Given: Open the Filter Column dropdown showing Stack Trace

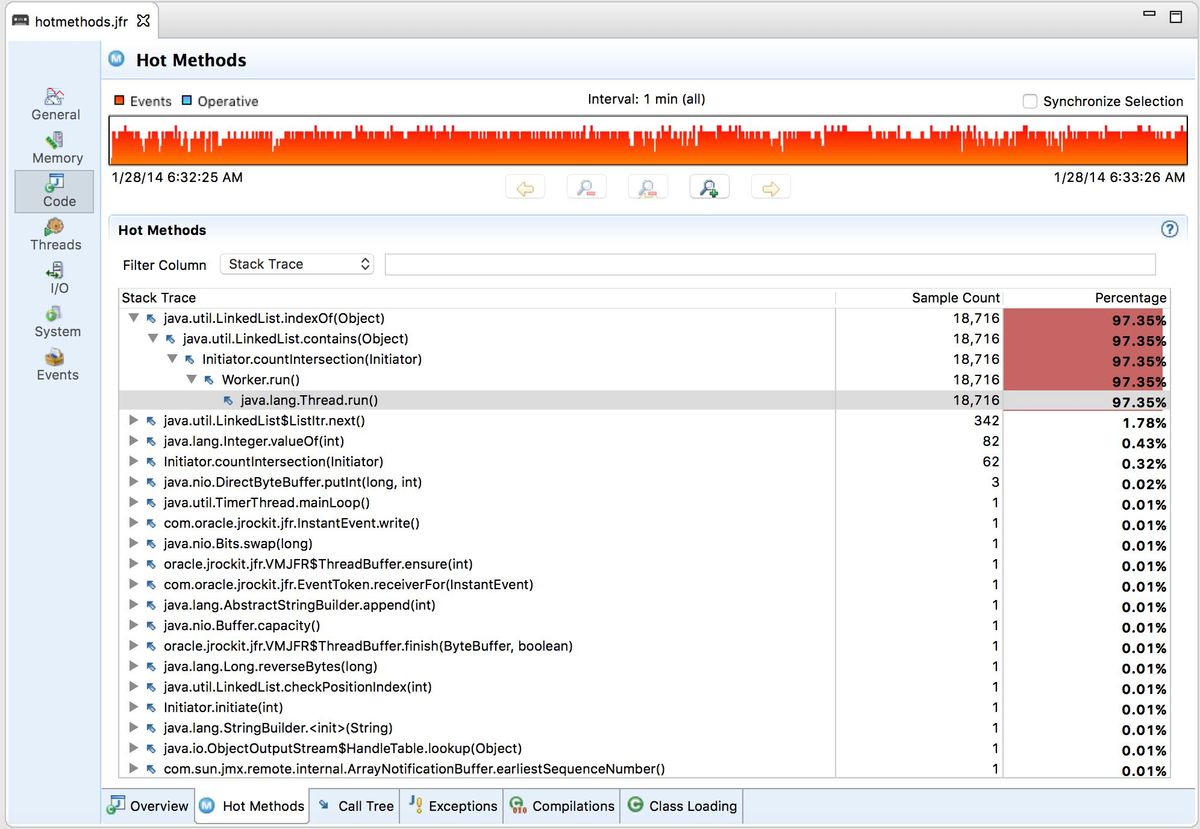Looking at the screenshot, I should (297, 264).
